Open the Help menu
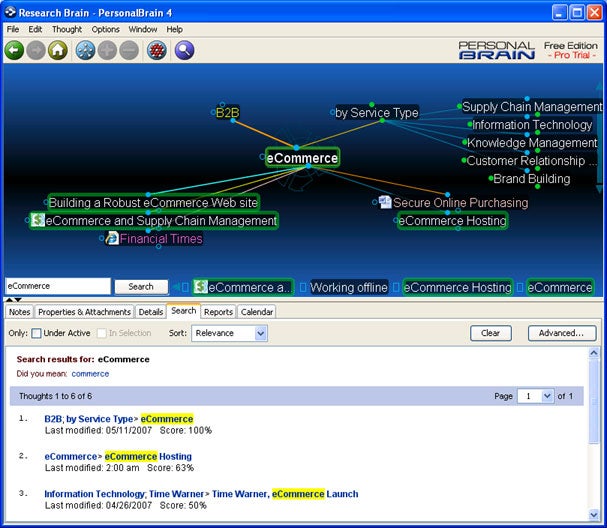Screen dimensions: 607x528 pyautogui.click(x=175, y=29)
